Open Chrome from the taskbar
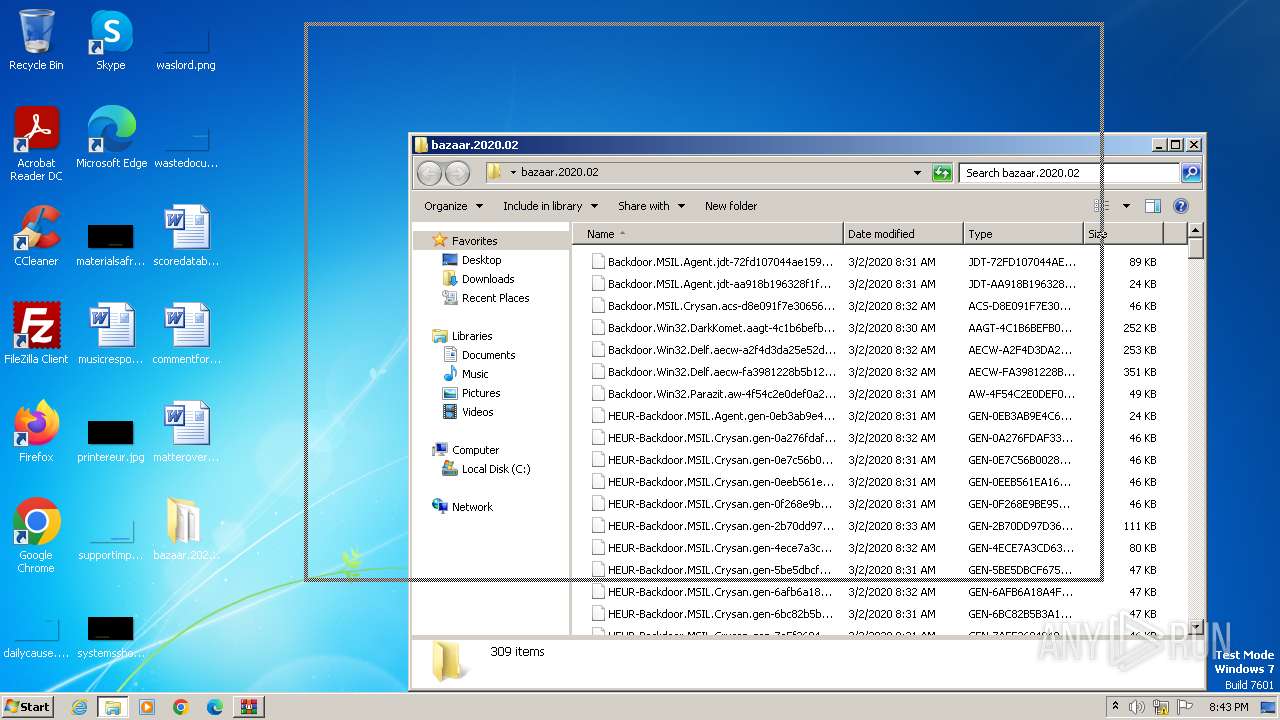Image resolution: width=1280 pixels, height=720 pixels. 181,707
